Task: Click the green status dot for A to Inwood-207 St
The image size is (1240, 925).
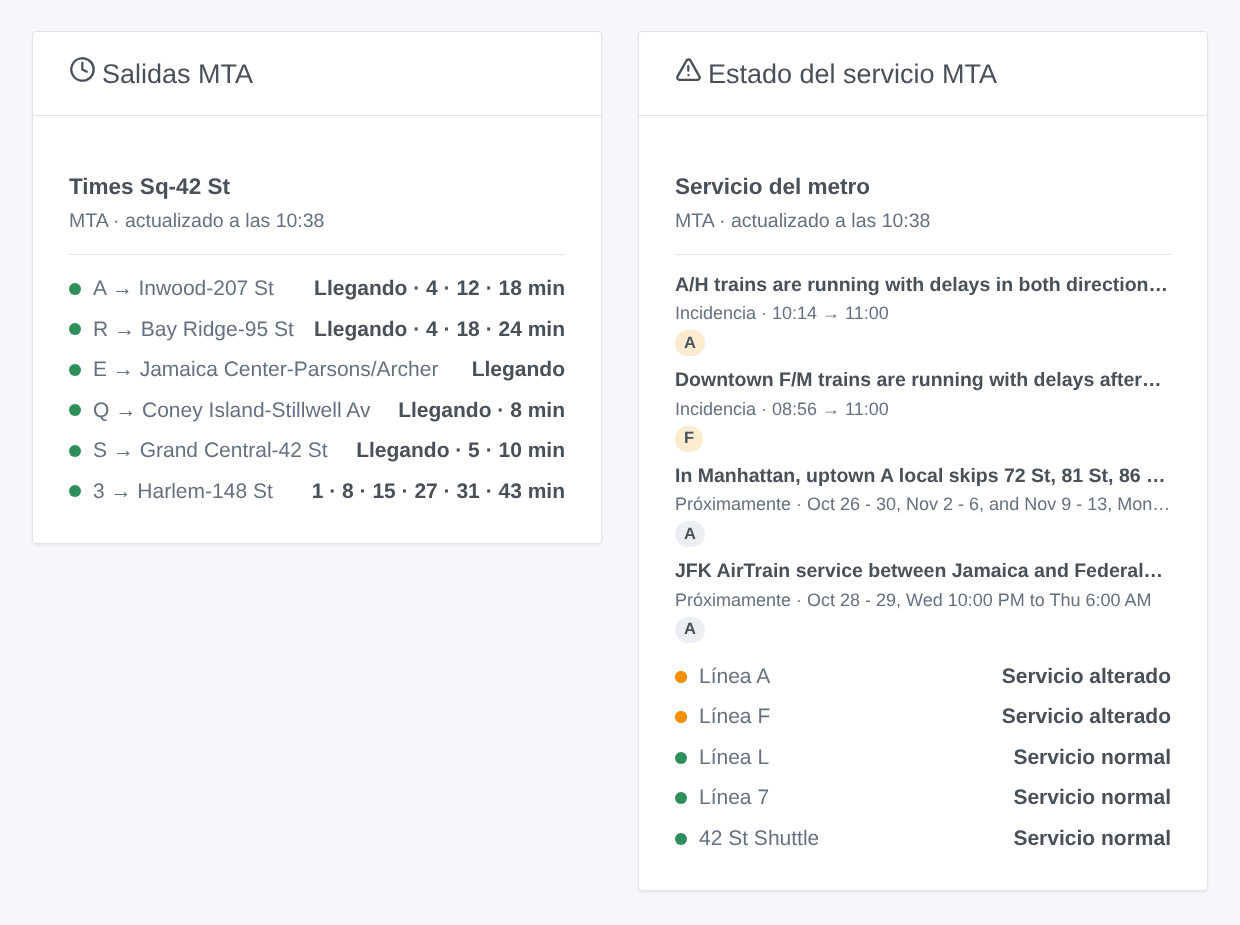Action: tap(75, 289)
